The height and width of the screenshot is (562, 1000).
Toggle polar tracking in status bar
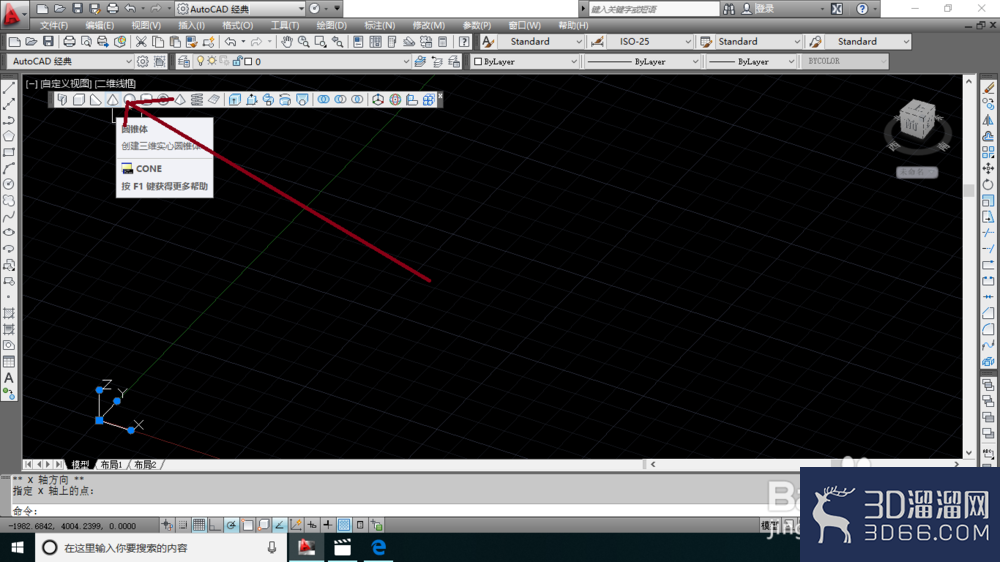(231, 525)
